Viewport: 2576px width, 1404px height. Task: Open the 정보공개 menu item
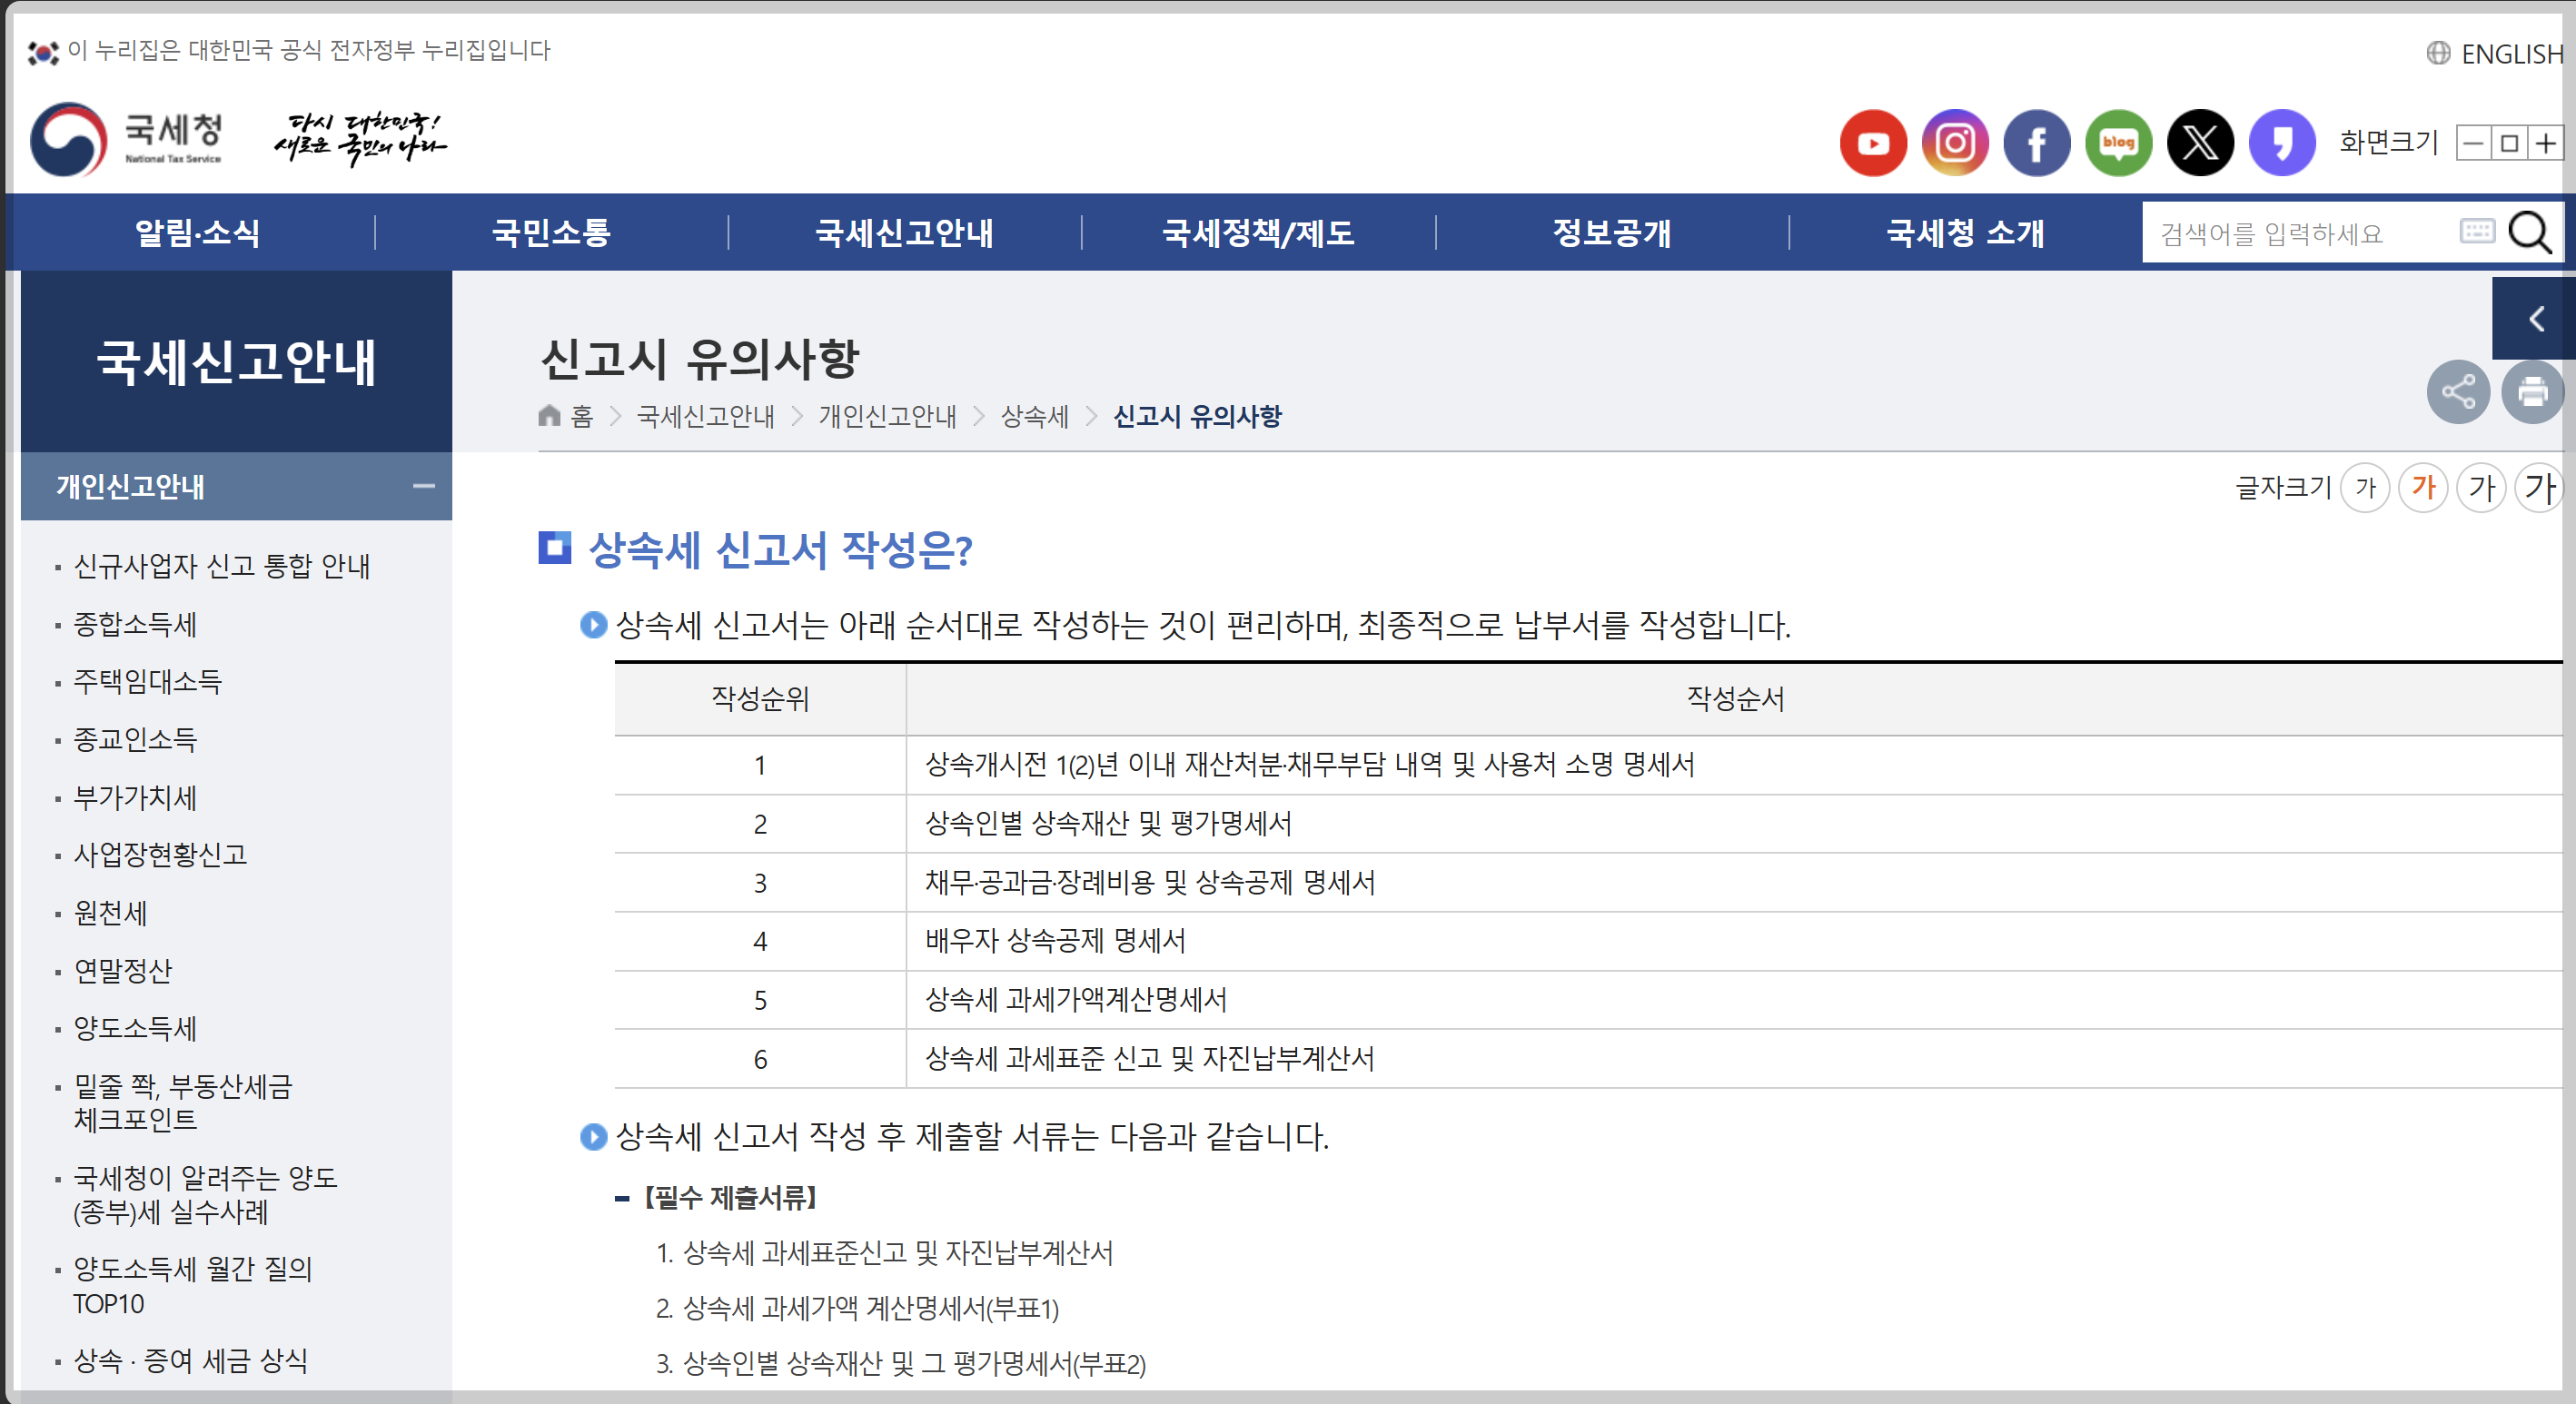point(1611,233)
